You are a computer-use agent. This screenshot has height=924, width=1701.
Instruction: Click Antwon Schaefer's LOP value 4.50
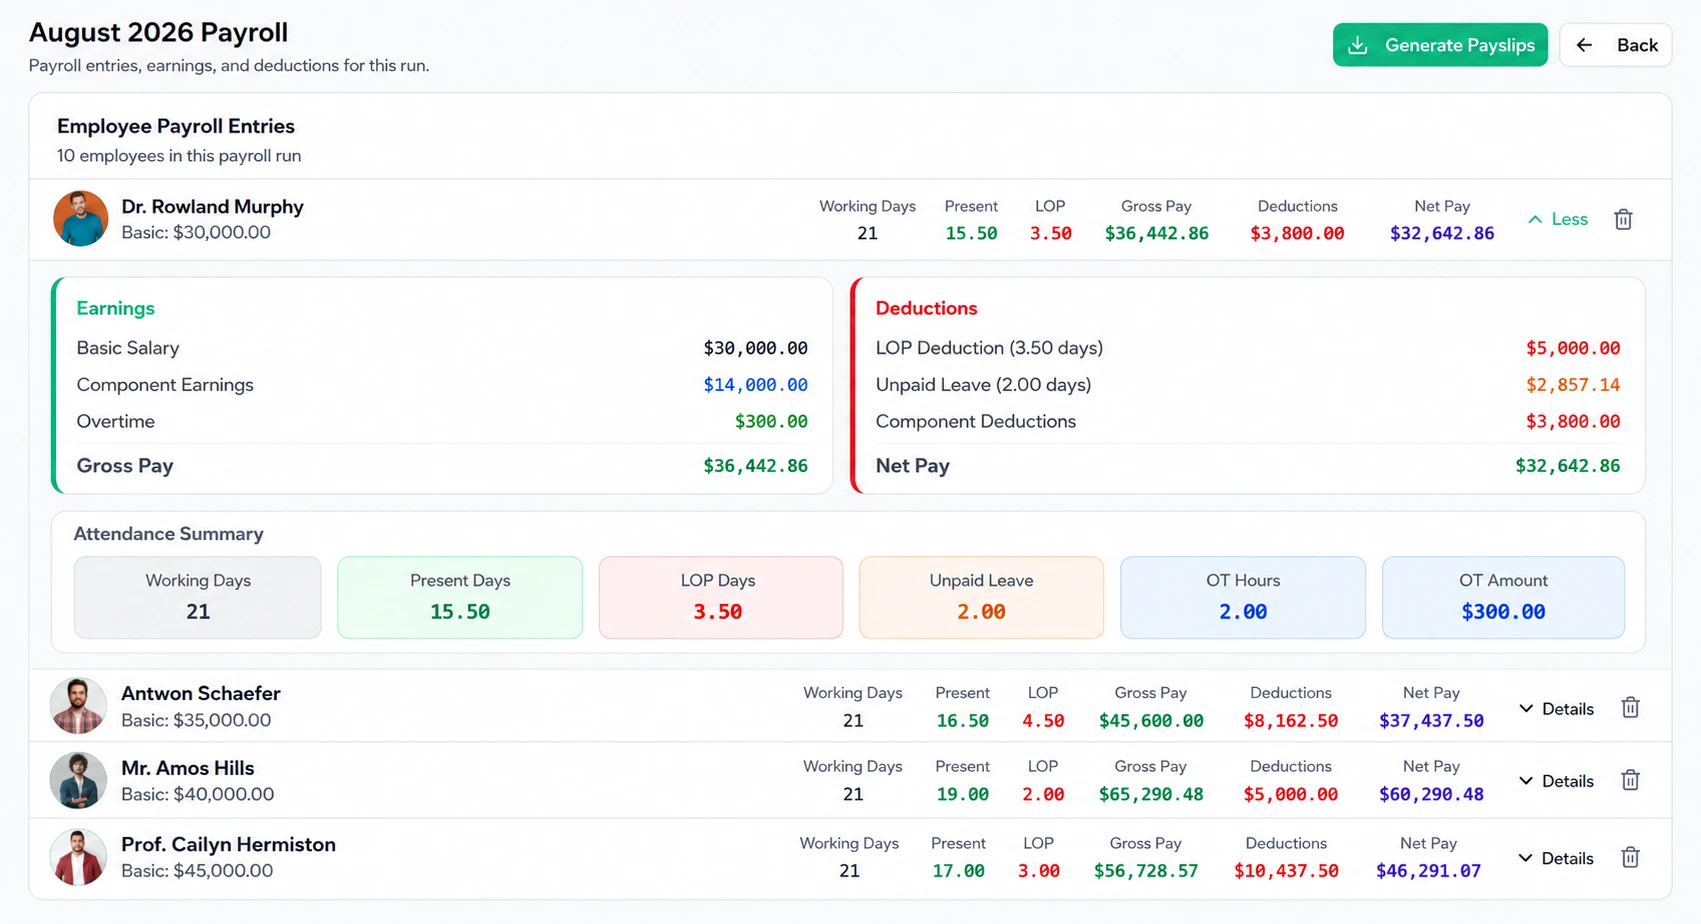tap(1043, 721)
